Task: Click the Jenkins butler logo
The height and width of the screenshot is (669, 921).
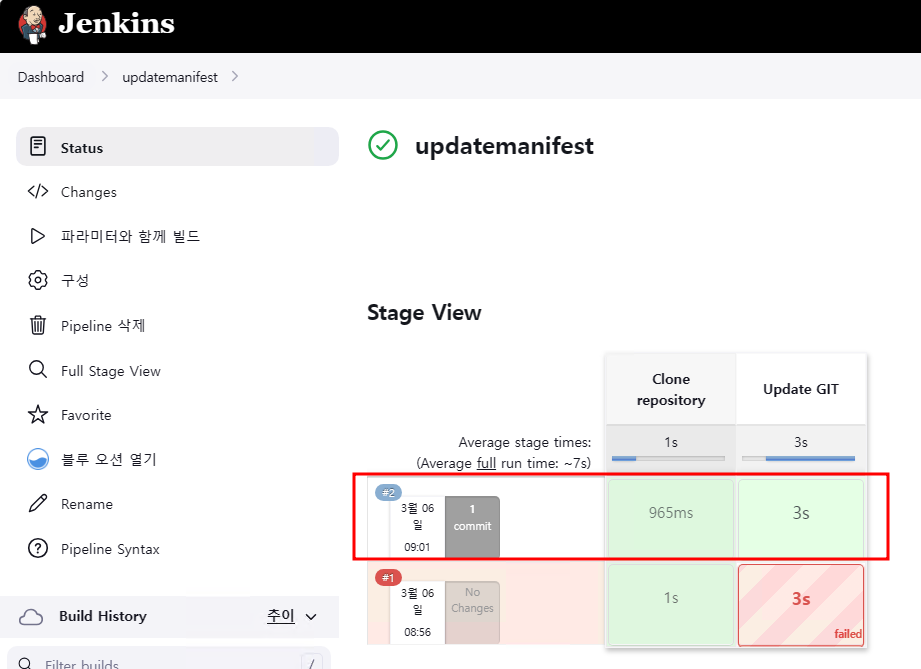Action: [32, 25]
